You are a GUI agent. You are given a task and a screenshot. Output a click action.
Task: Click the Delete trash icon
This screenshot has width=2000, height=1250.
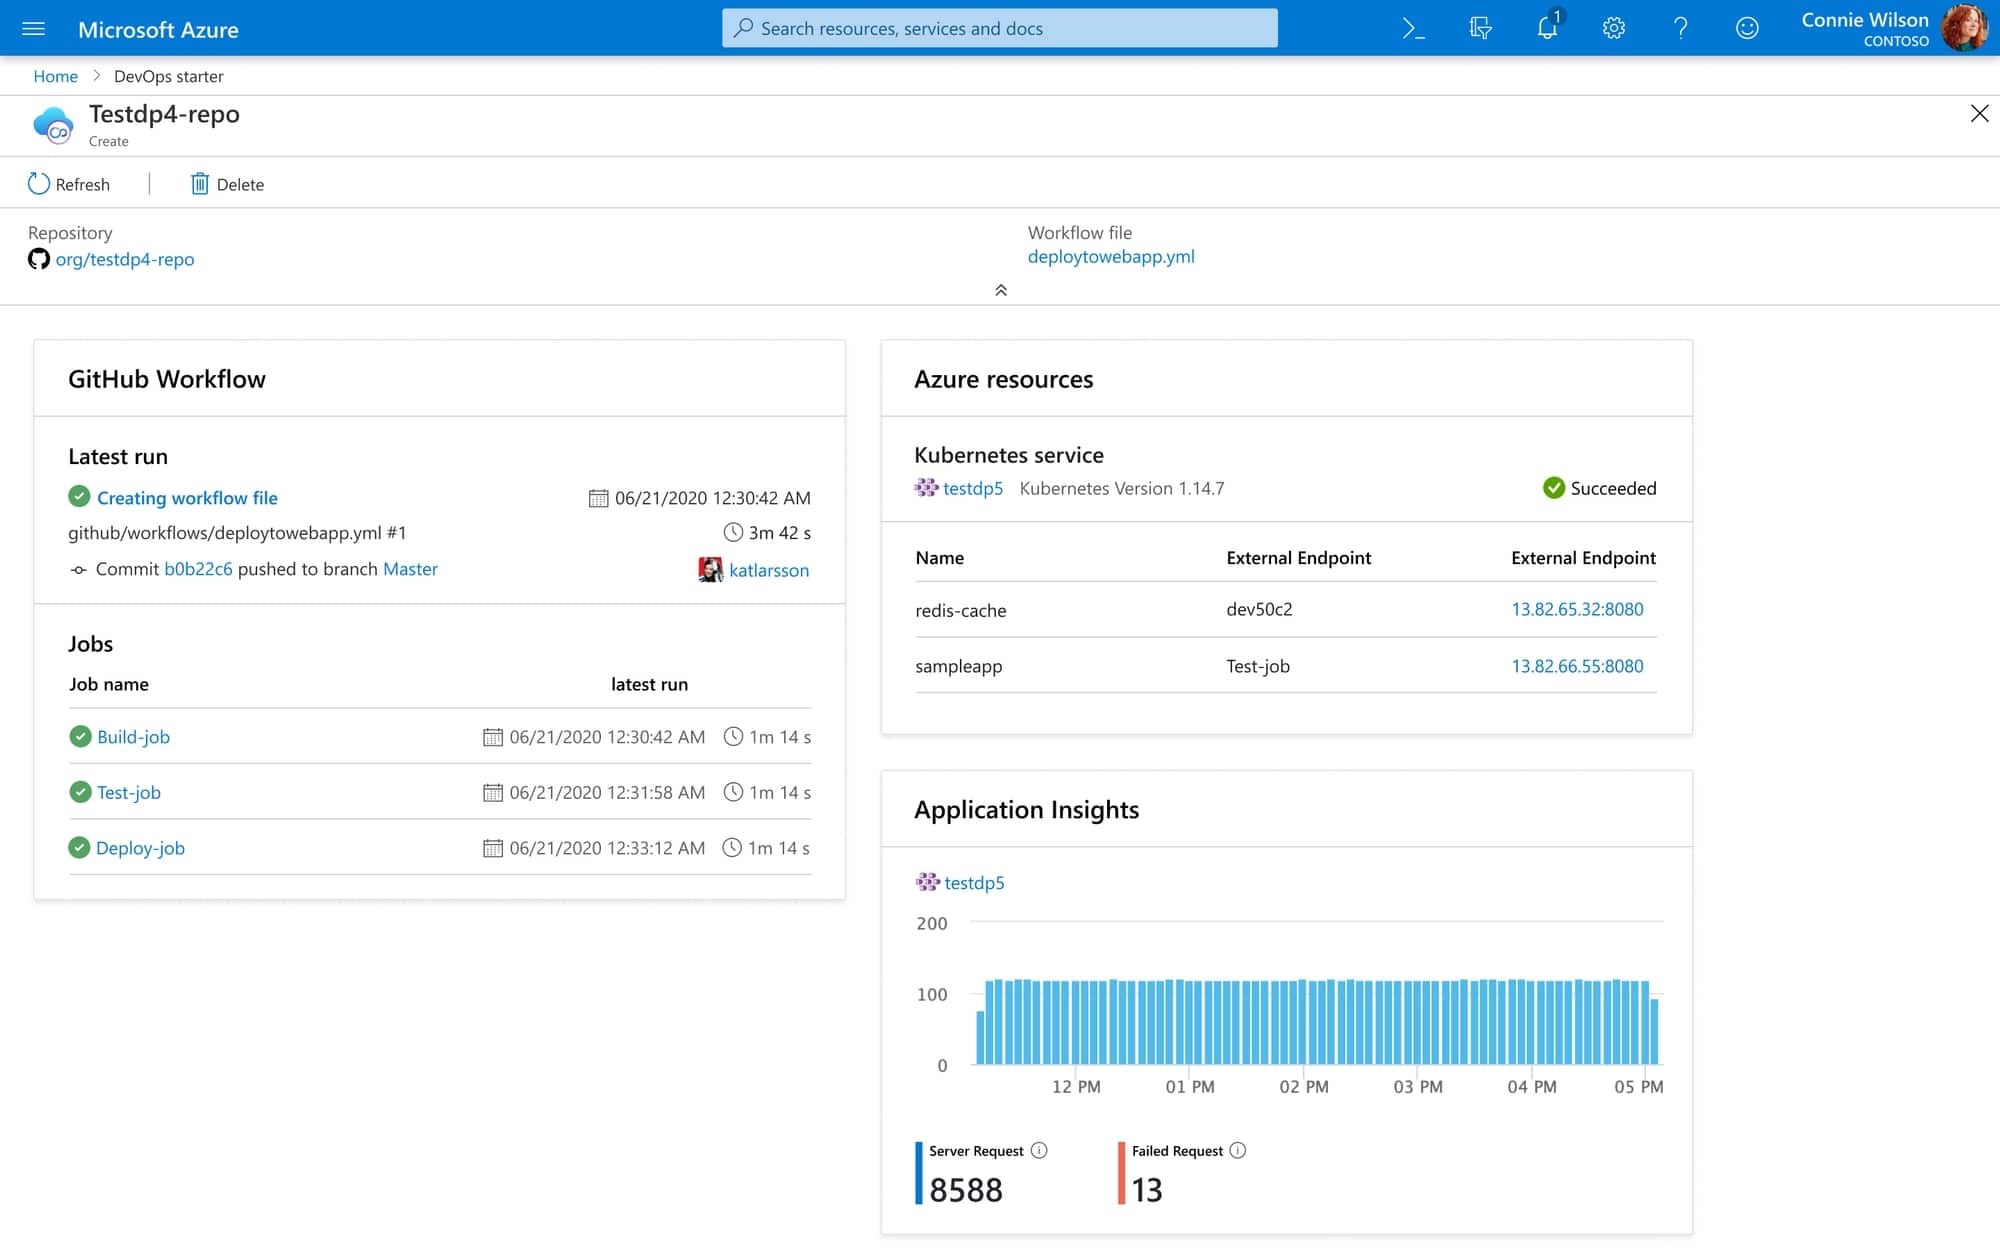click(200, 183)
